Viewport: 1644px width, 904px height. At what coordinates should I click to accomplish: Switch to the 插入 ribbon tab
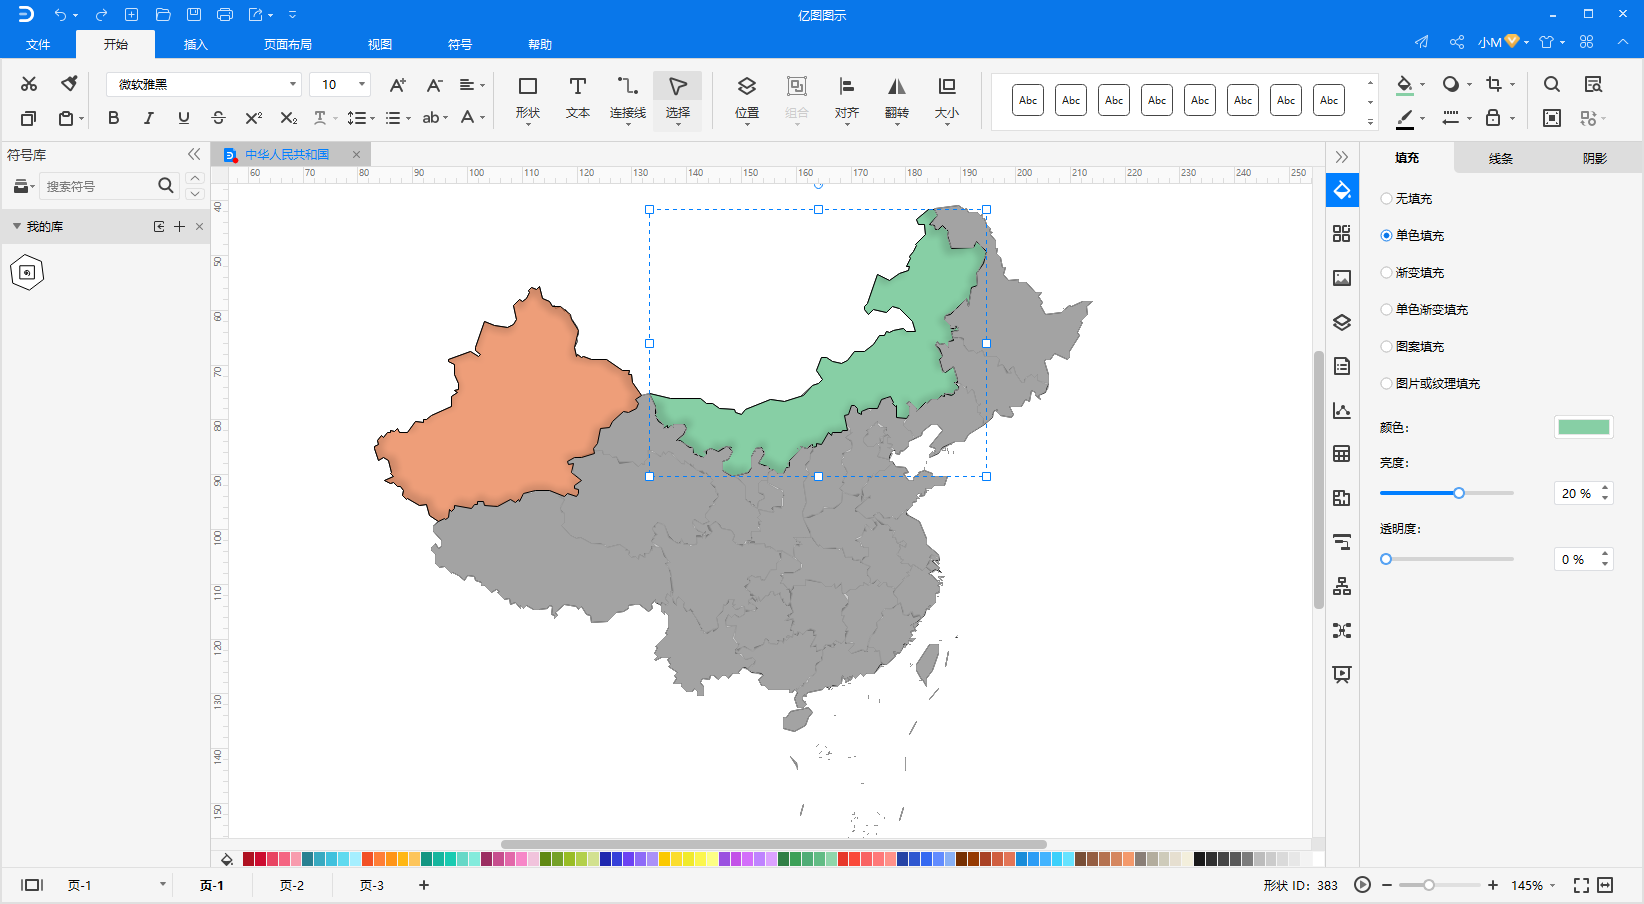195,44
